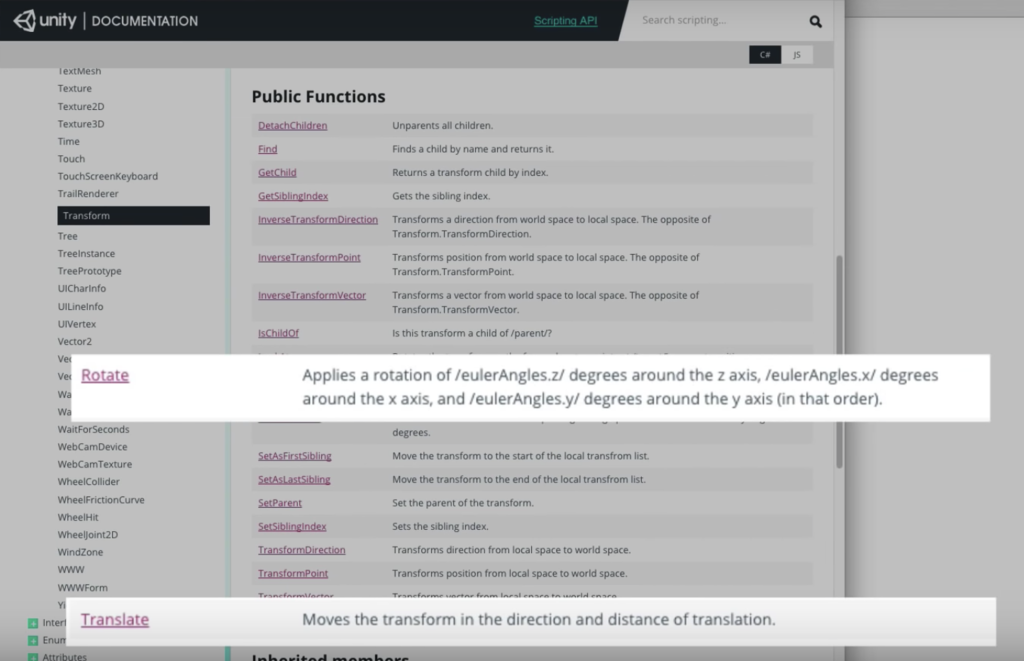Open the highlighted Translate link
Screen dimensions: 1024x661
point(115,619)
